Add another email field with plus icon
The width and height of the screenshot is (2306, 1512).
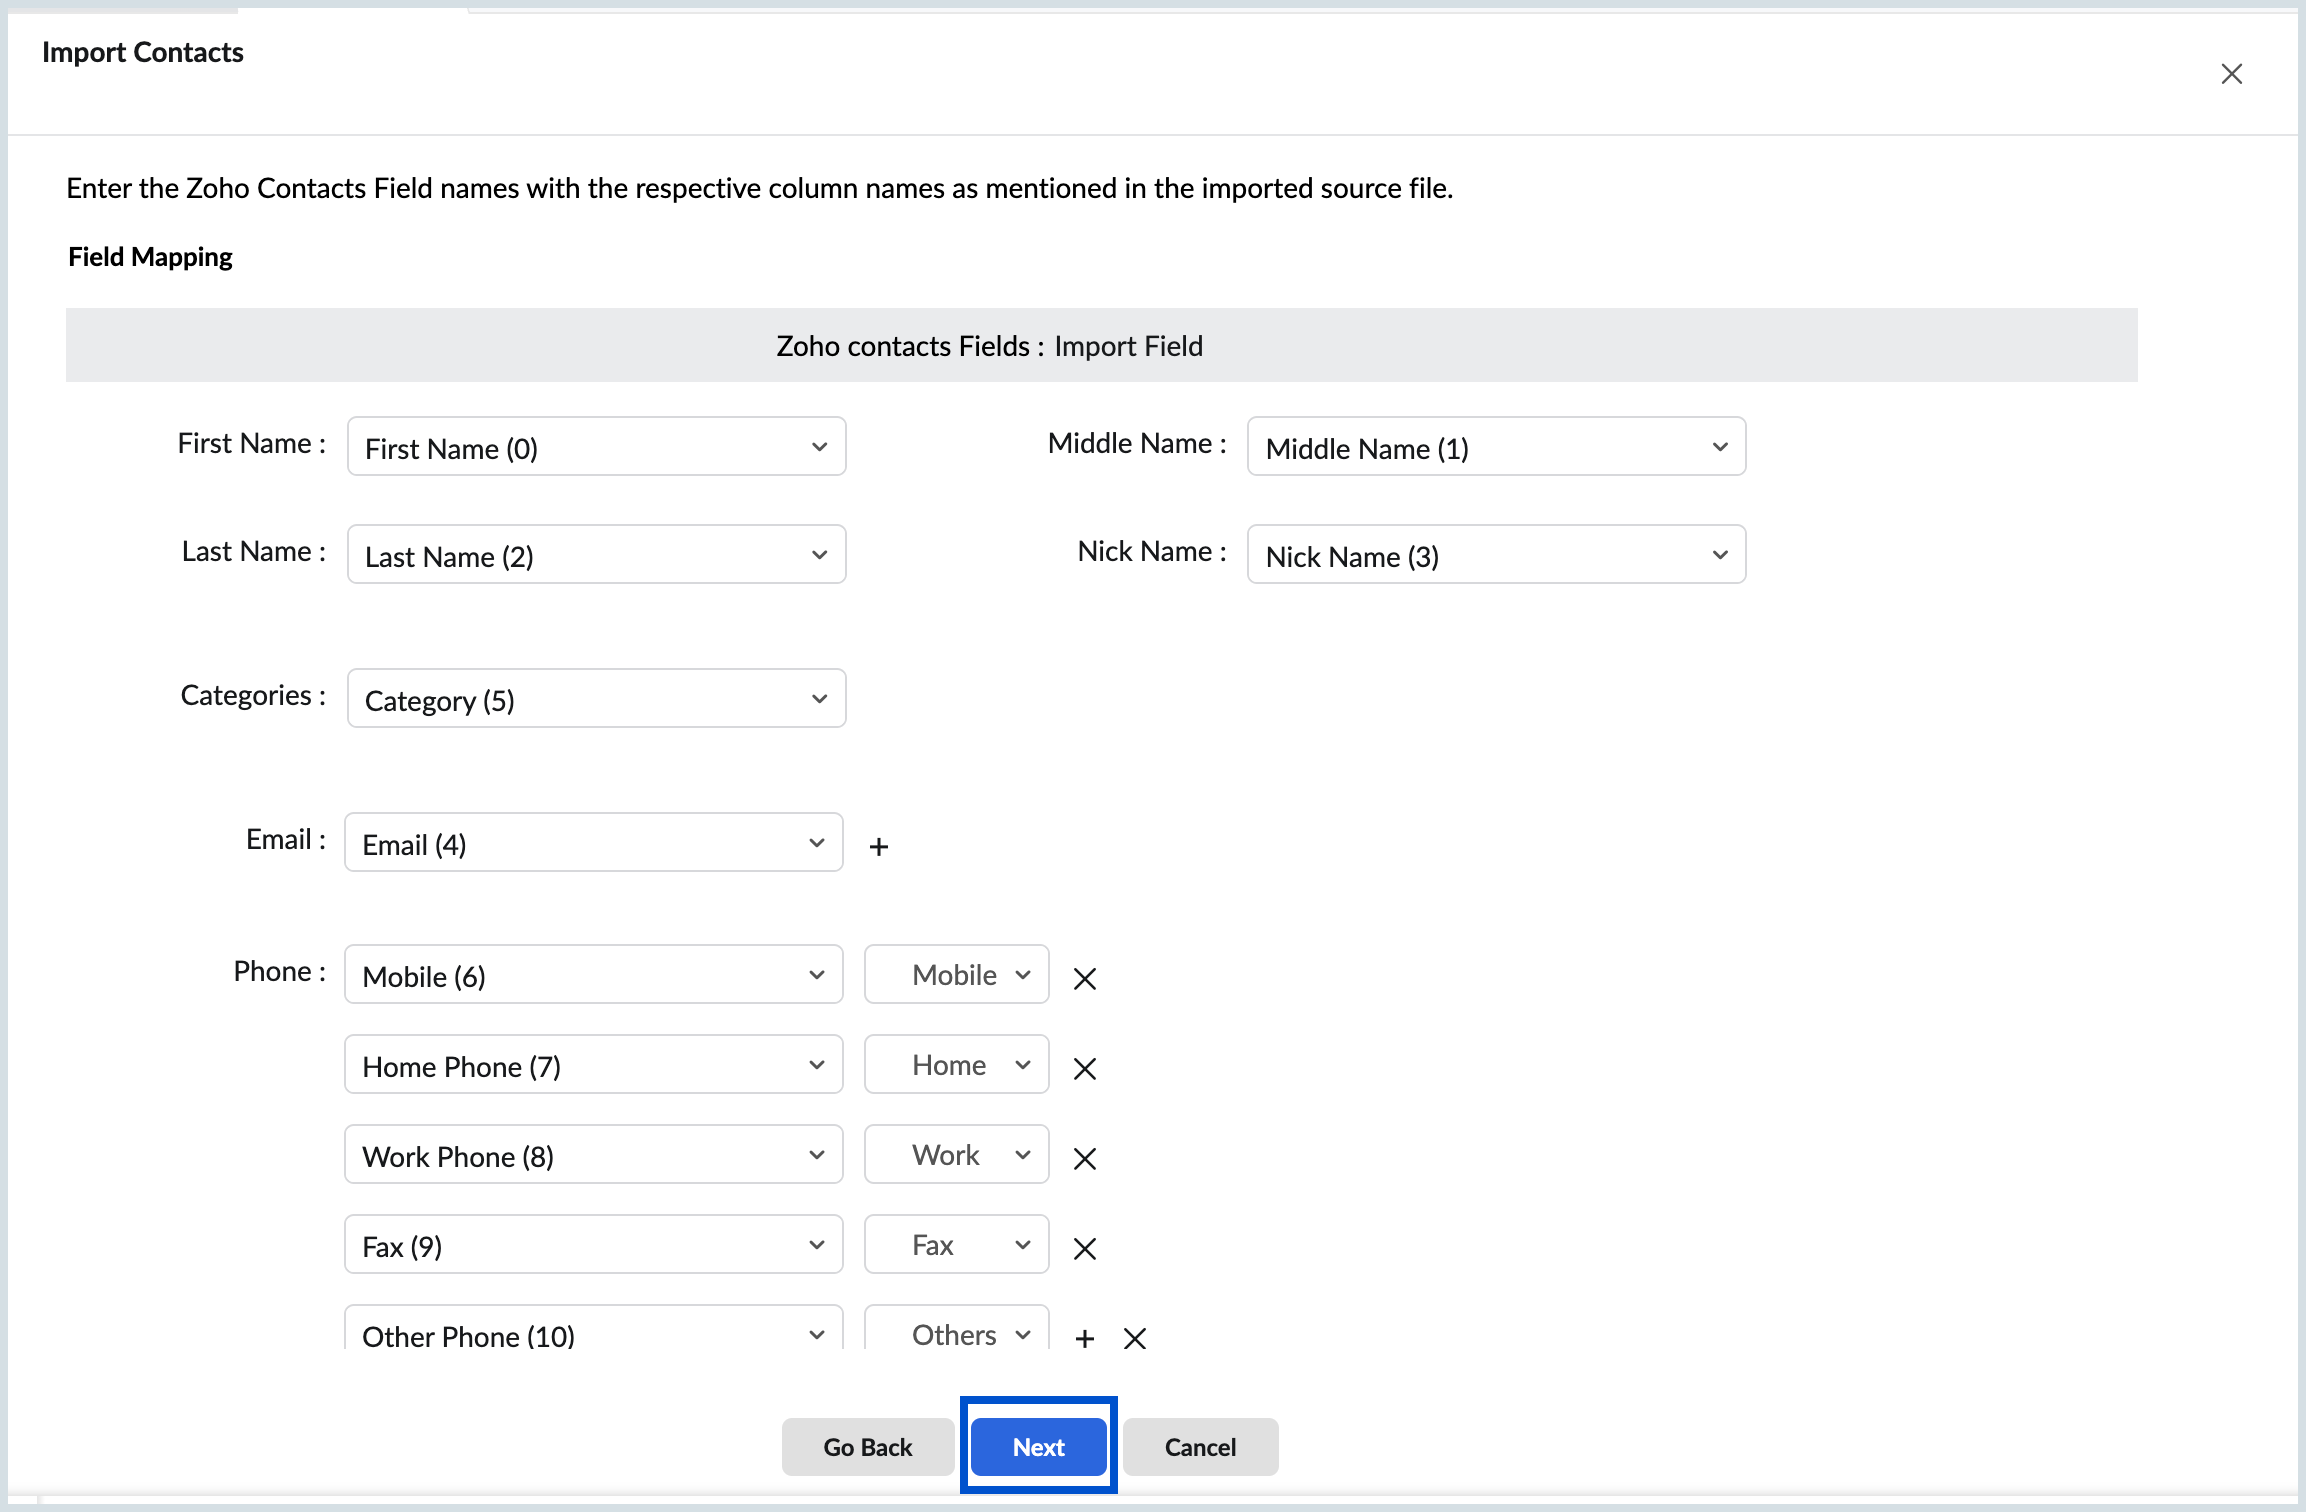coord(878,847)
